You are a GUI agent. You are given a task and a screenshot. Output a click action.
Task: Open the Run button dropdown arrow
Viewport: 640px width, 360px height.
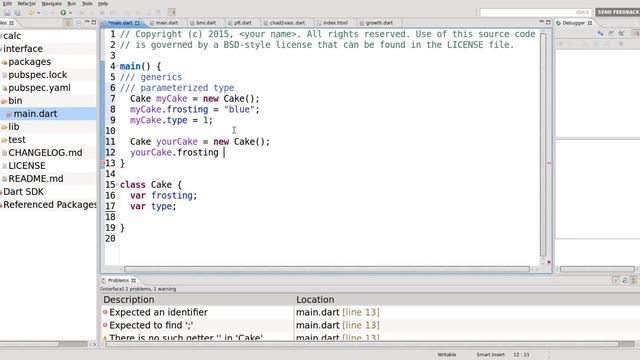tap(70, 13)
